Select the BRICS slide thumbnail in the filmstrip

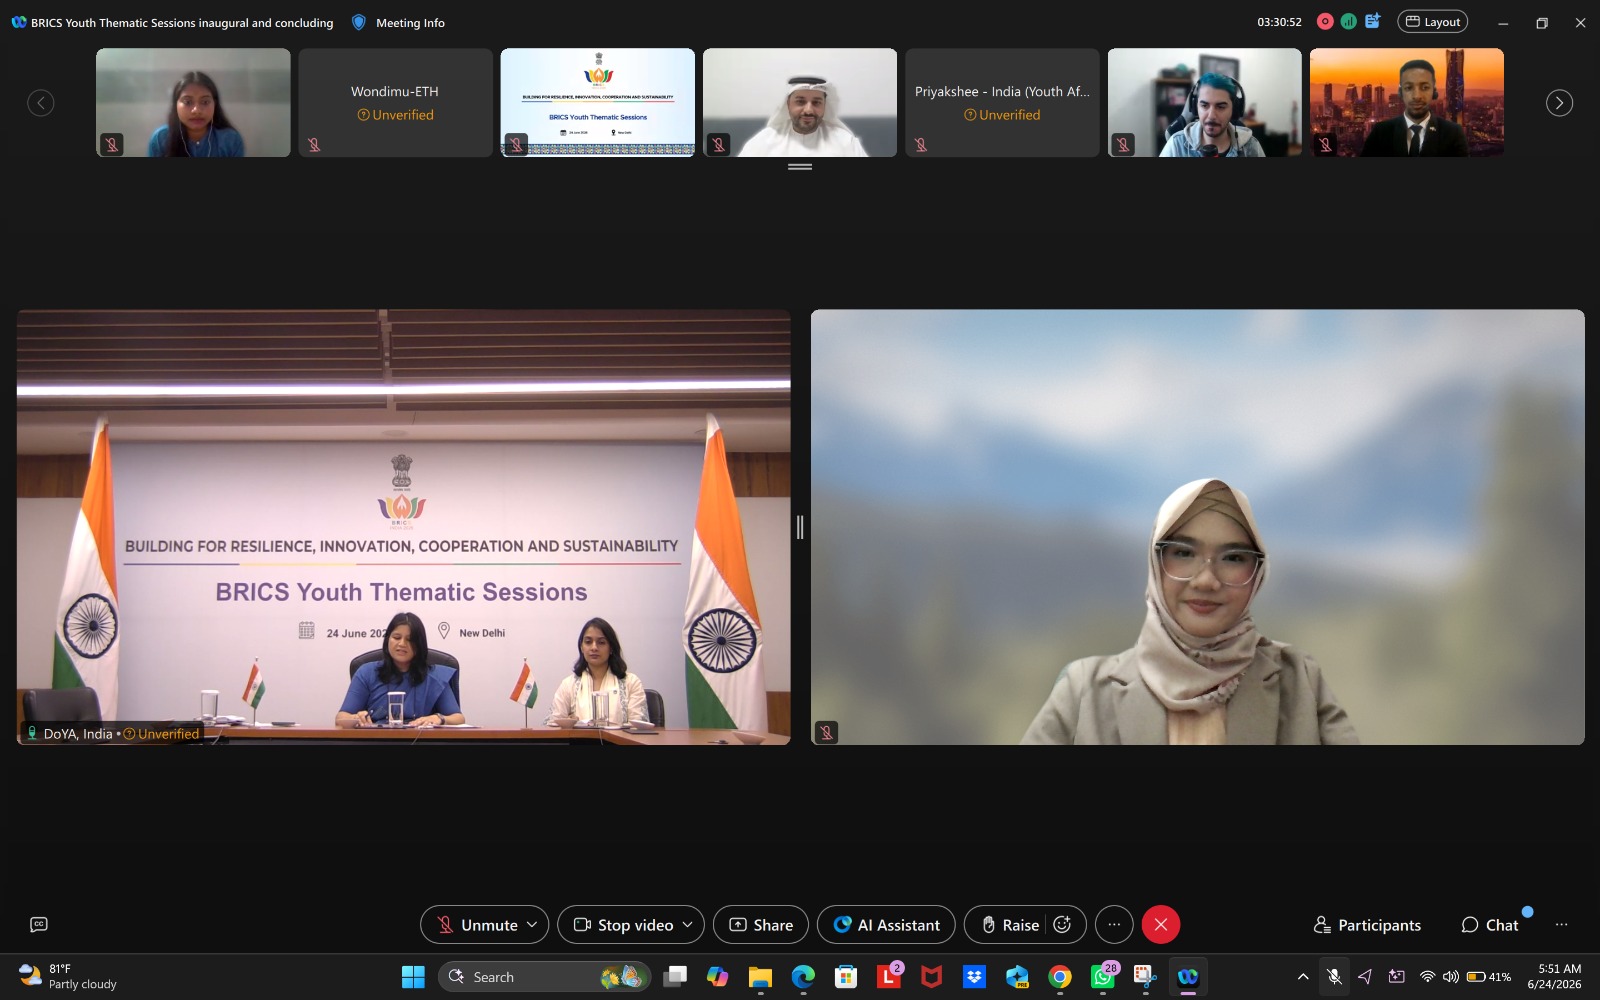click(x=598, y=103)
